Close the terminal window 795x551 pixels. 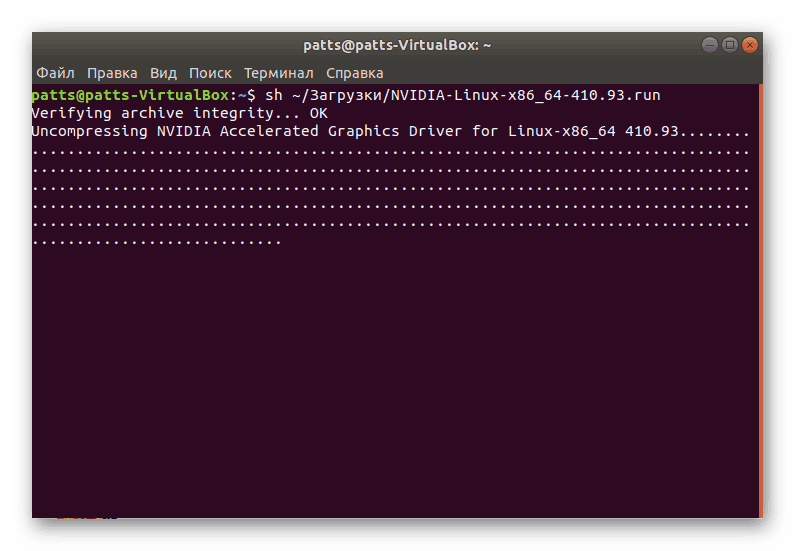pos(749,45)
